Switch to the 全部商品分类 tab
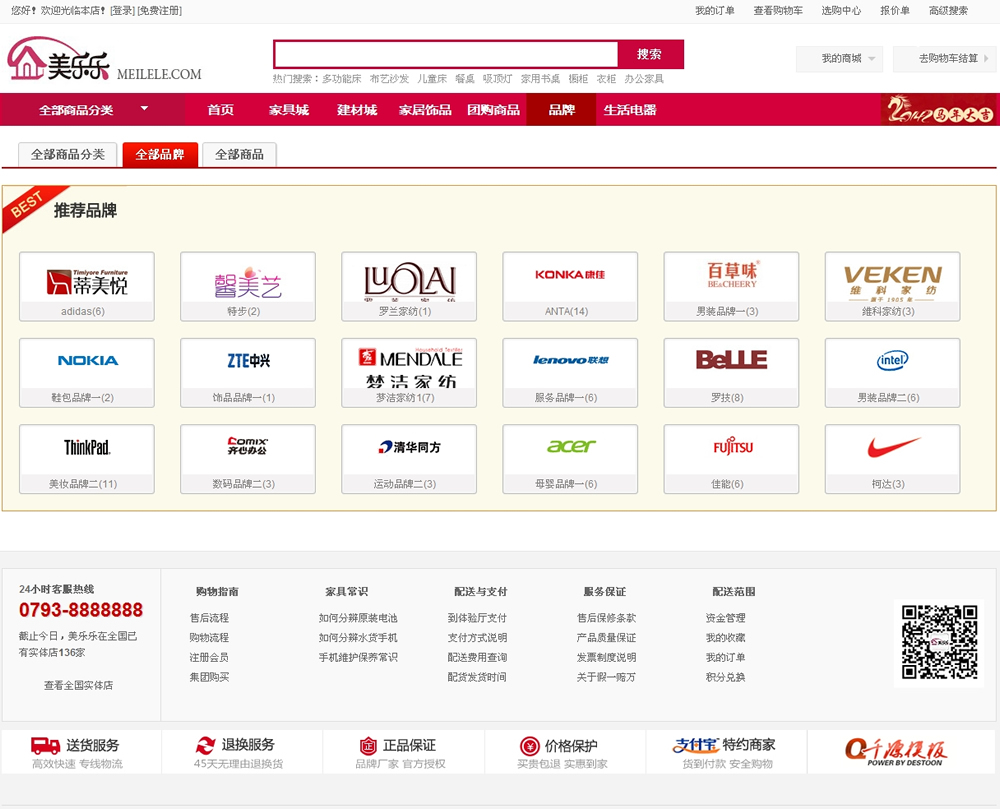This screenshot has width=1000, height=809. 67,155
